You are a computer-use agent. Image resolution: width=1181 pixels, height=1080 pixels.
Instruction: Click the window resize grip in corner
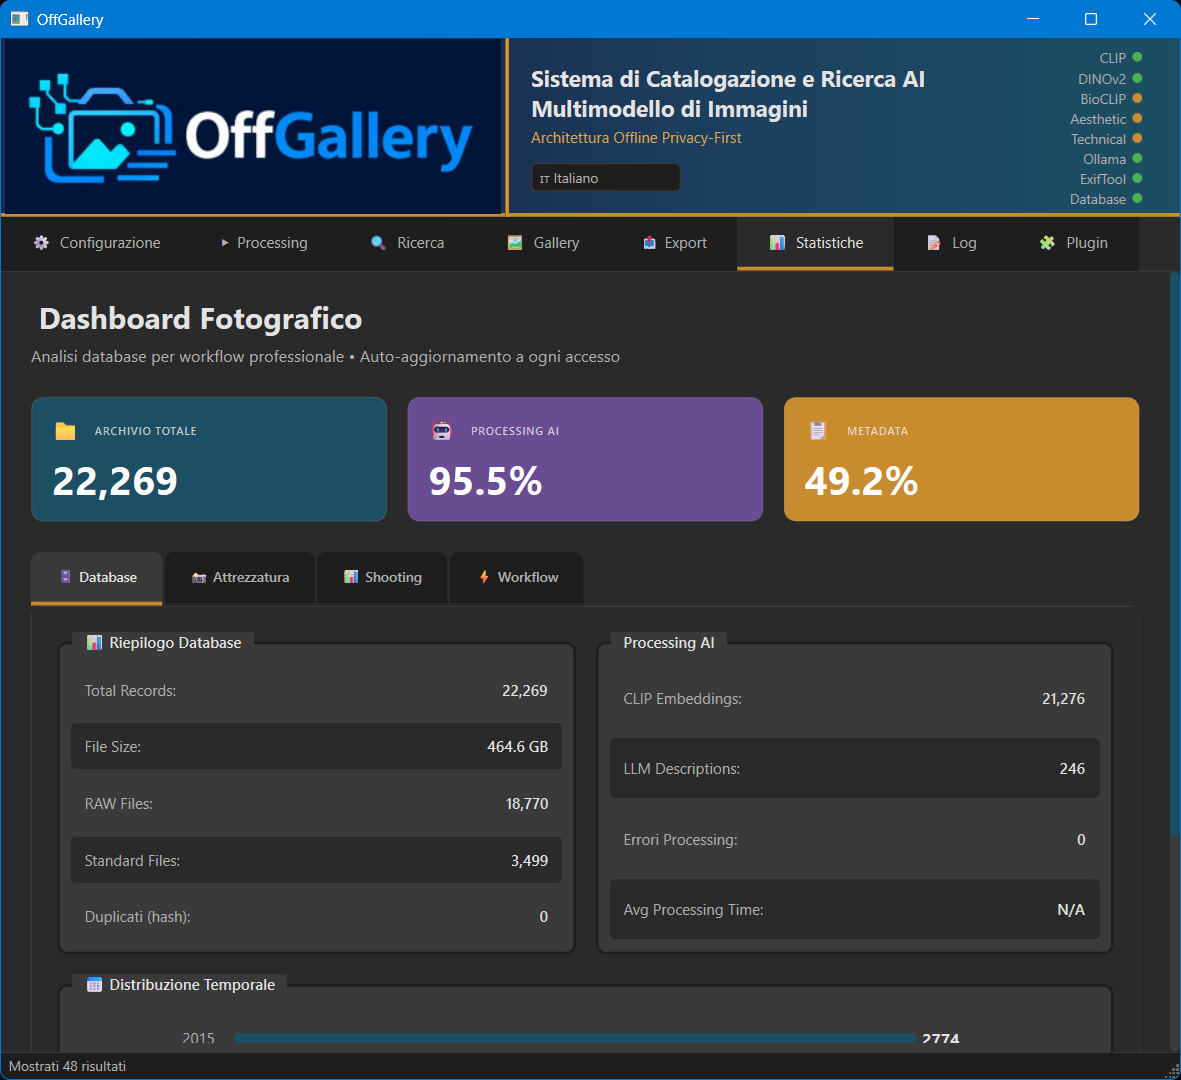point(1173,1072)
